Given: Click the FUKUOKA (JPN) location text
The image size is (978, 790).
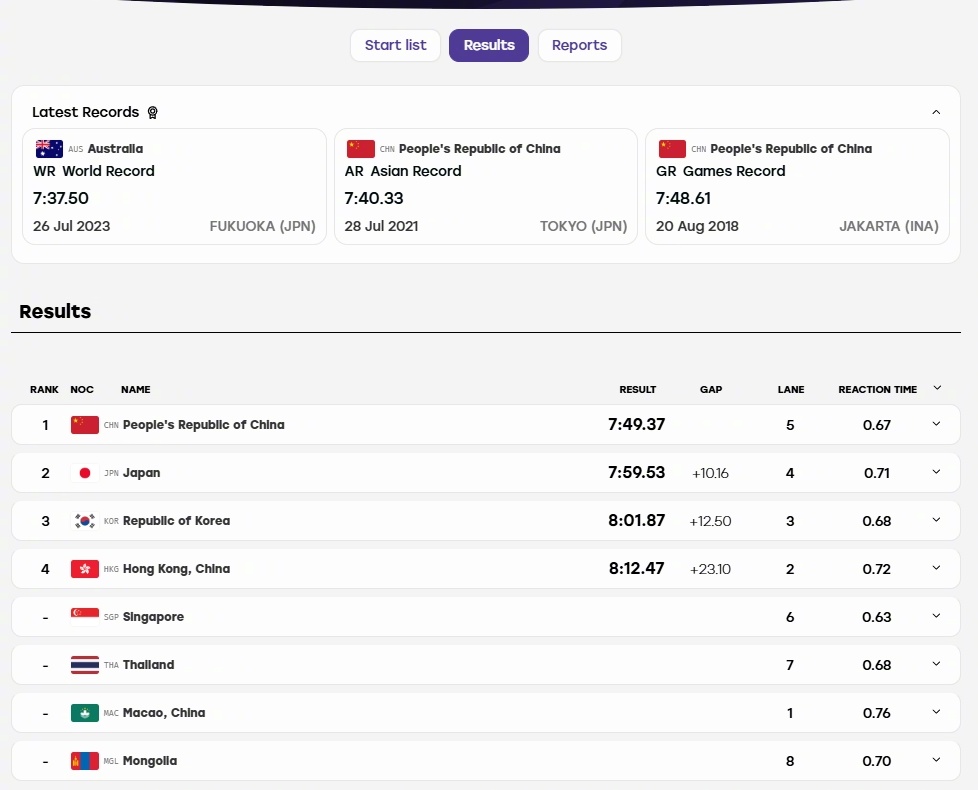Looking at the screenshot, I should pos(263,226).
